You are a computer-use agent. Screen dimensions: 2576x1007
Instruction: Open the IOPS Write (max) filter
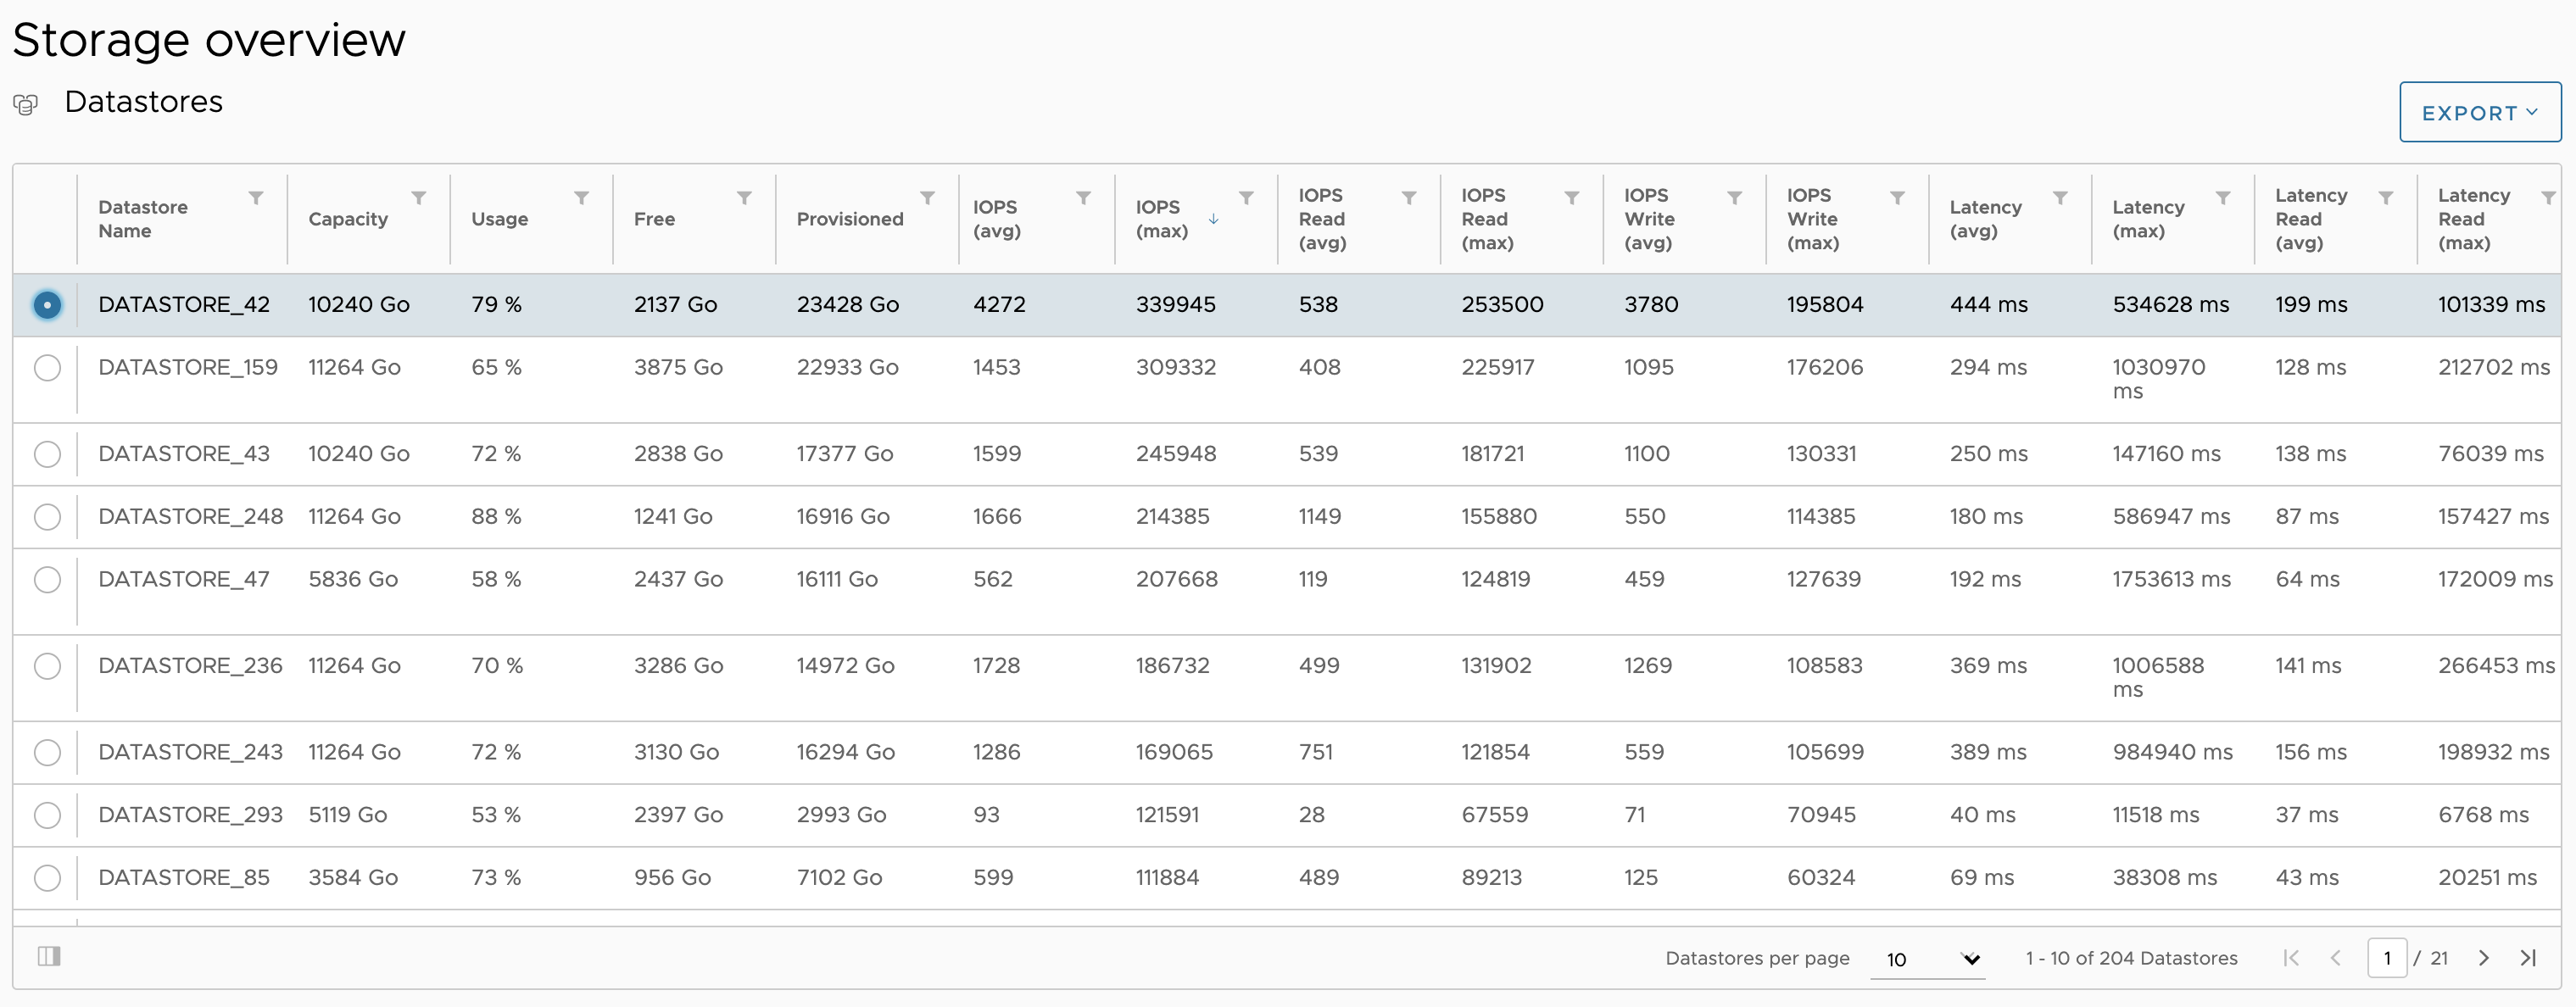click(1897, 198)
